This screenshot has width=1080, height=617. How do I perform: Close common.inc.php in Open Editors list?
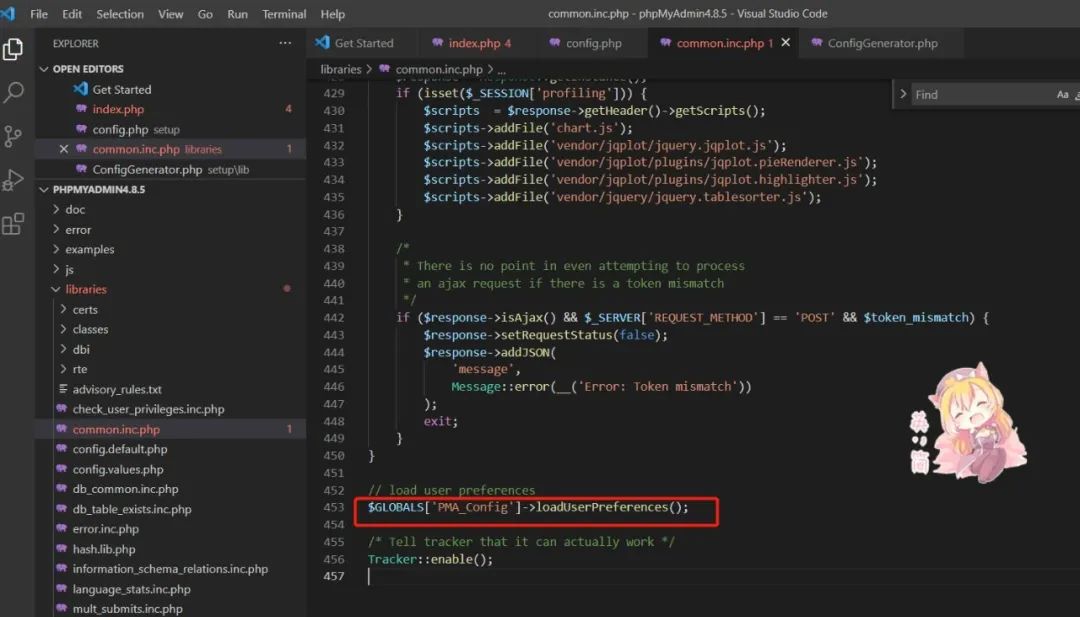coord(63,149)
